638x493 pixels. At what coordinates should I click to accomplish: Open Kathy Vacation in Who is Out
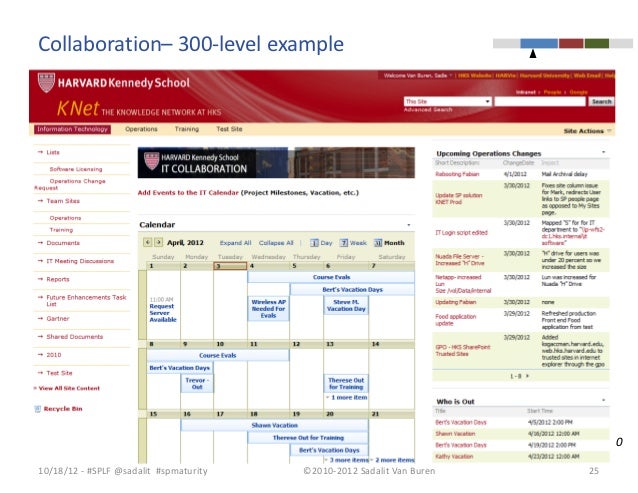(x=454, y=456)
